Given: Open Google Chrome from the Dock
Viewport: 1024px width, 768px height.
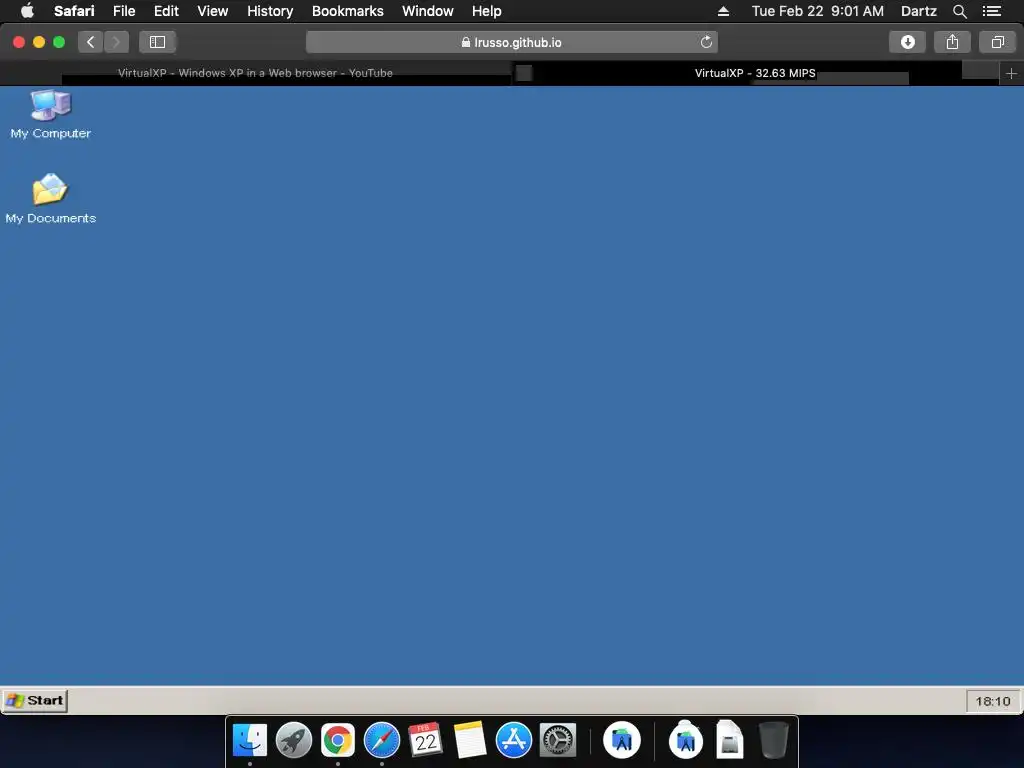Looking at the screenshot, I should point(338,741).
